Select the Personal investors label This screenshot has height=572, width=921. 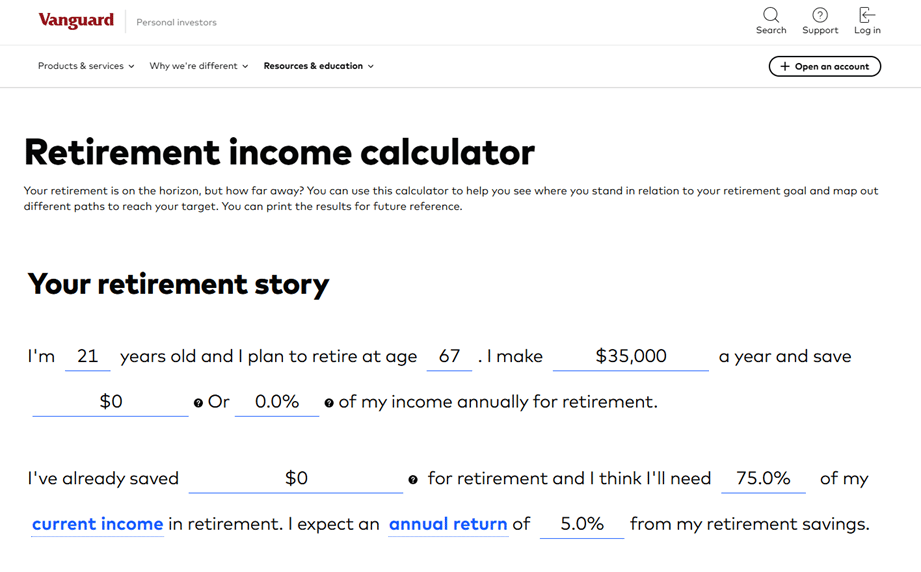point(176,22)
